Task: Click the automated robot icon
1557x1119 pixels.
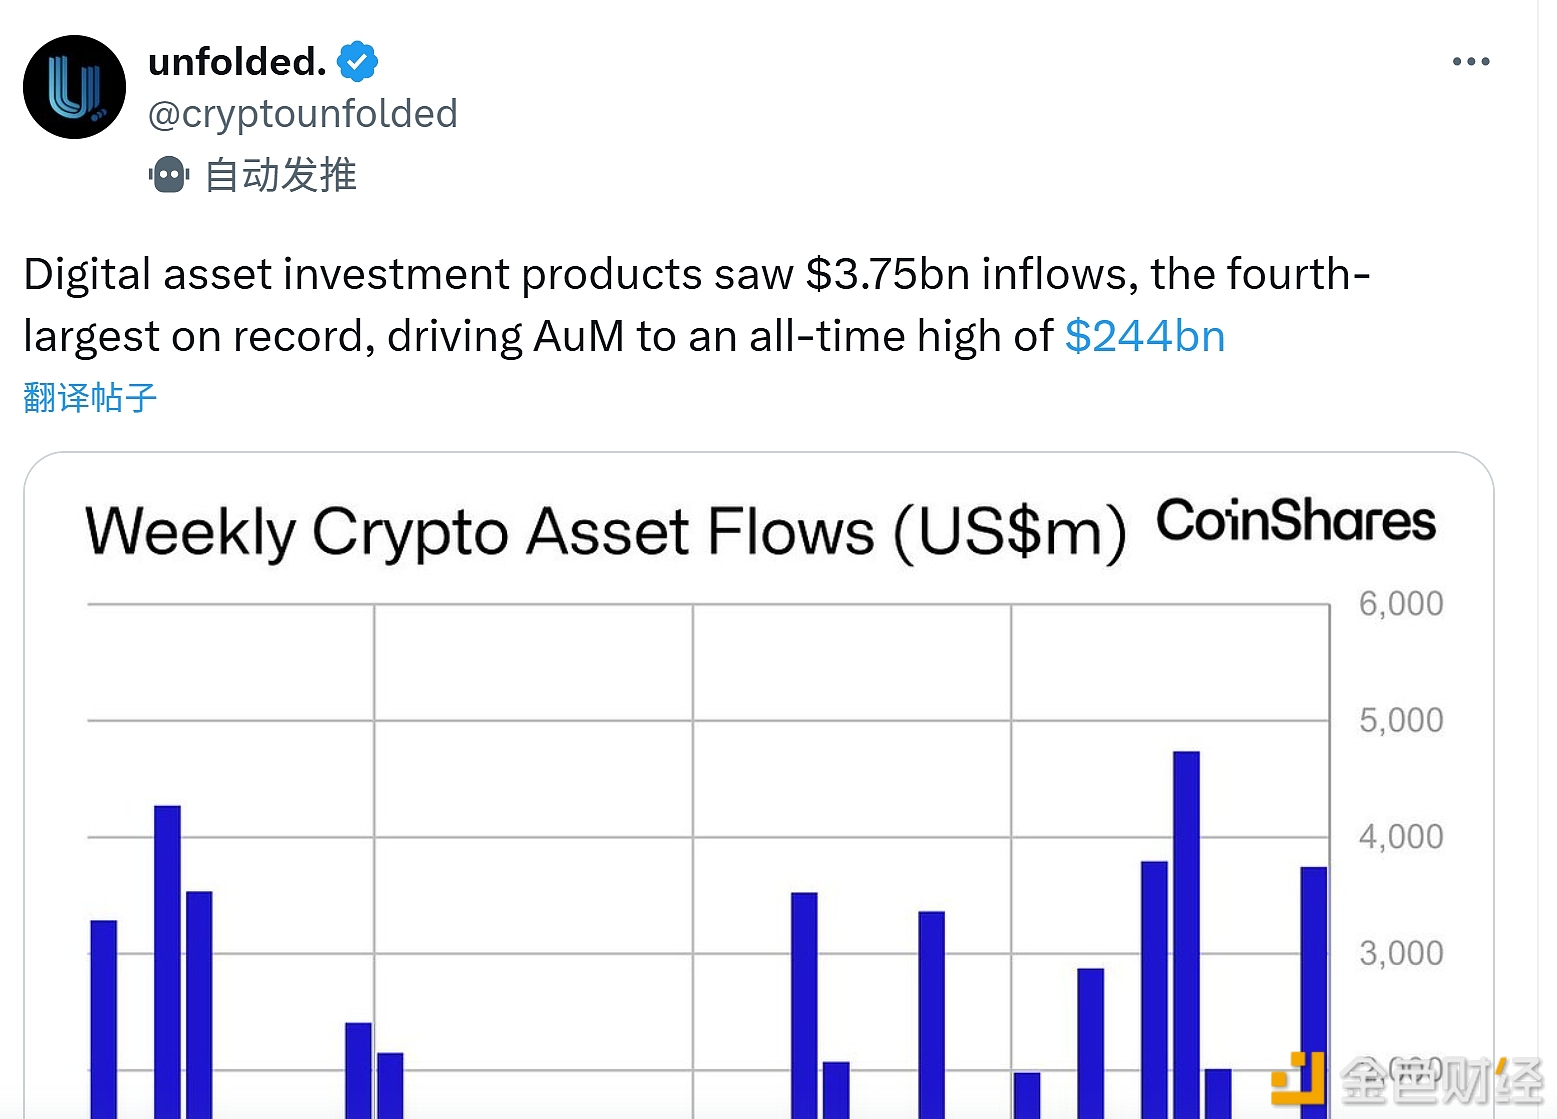Action: [169, 175]
